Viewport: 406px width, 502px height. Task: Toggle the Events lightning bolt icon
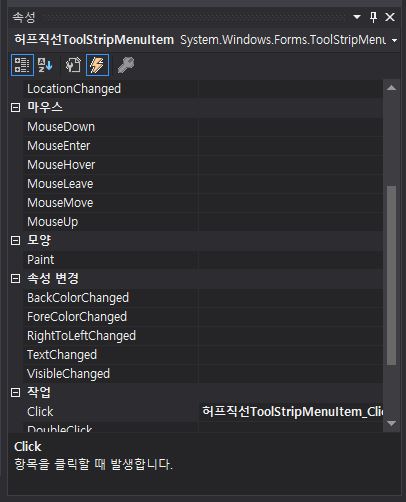point(97,65)
